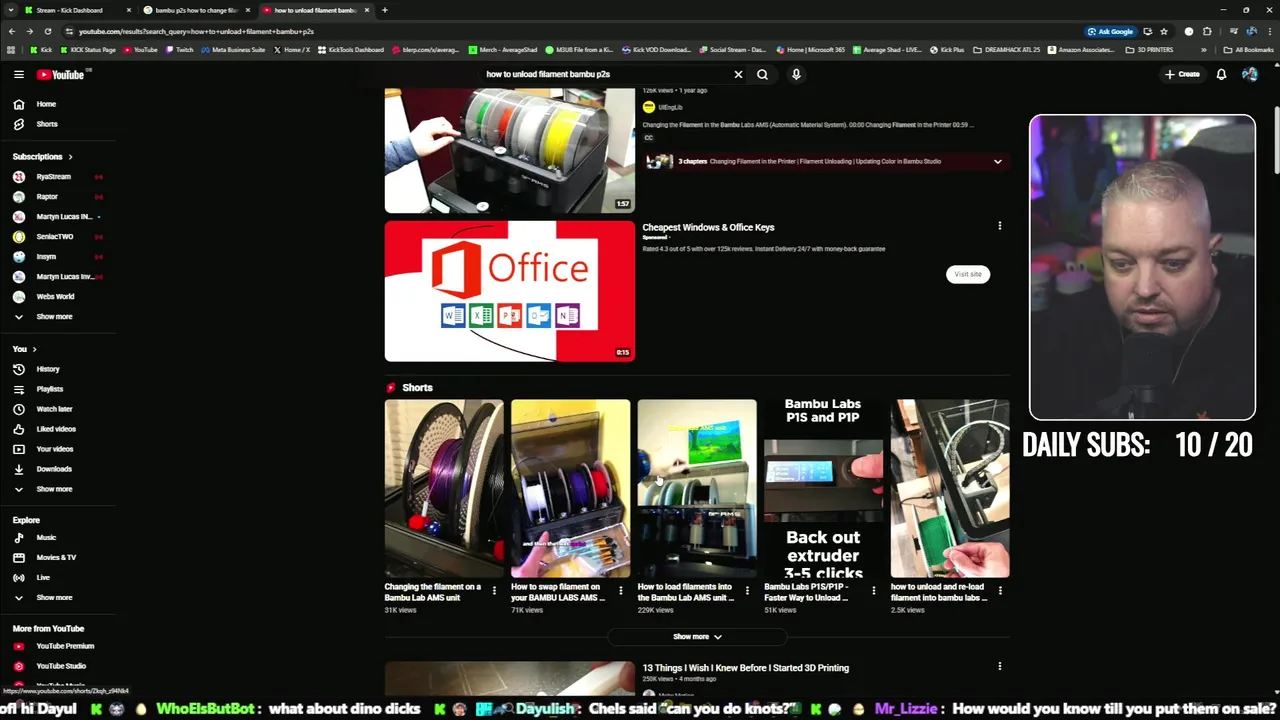Open the KICK Status Page bookmark
The height and width of the screenshot is (720, 1280).
[87, 49]
